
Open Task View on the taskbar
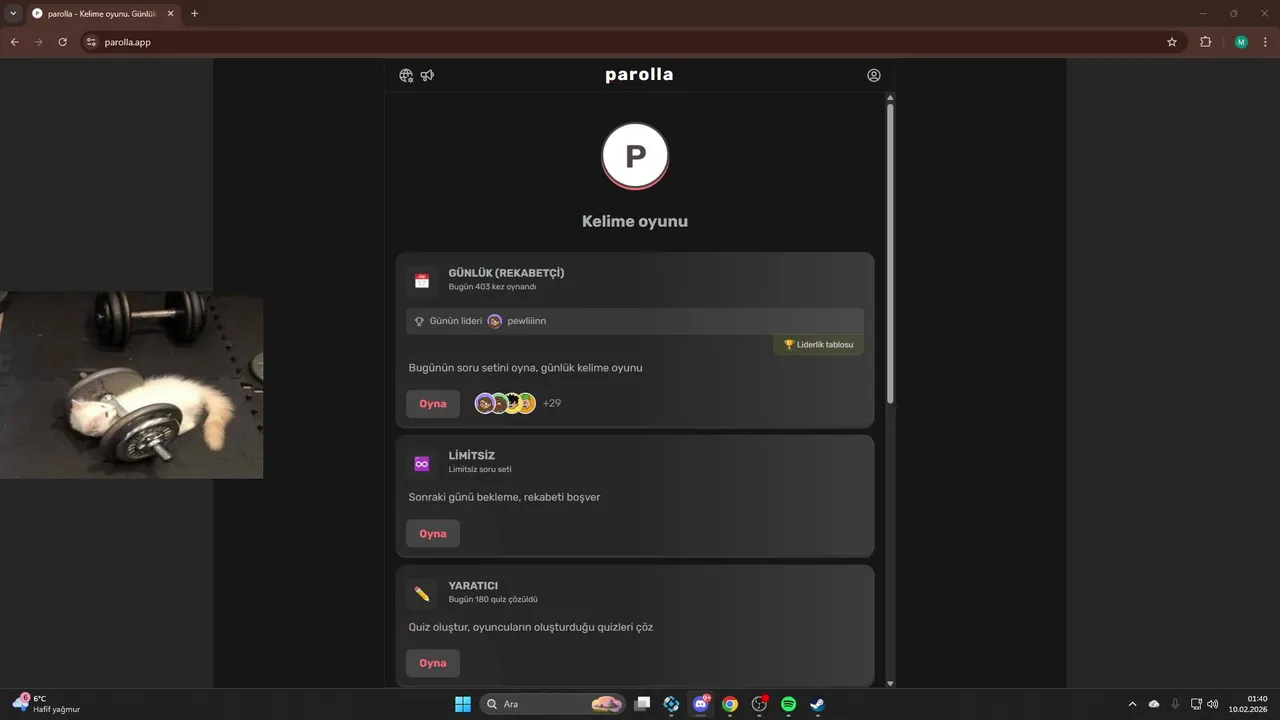643,704
